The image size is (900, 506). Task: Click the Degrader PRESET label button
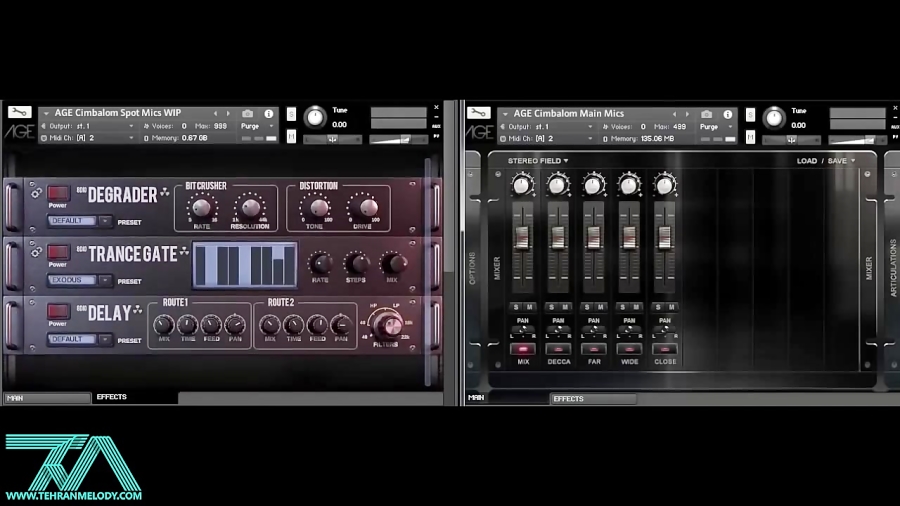[x=129, y=222]
